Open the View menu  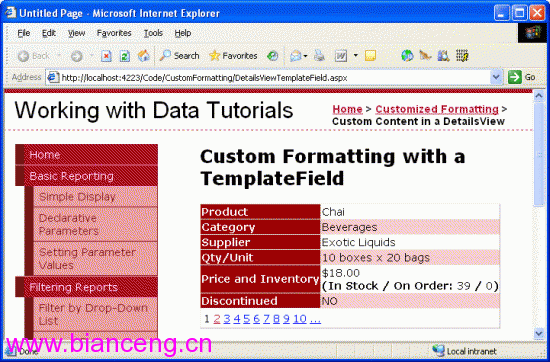(x=76, y=33)
